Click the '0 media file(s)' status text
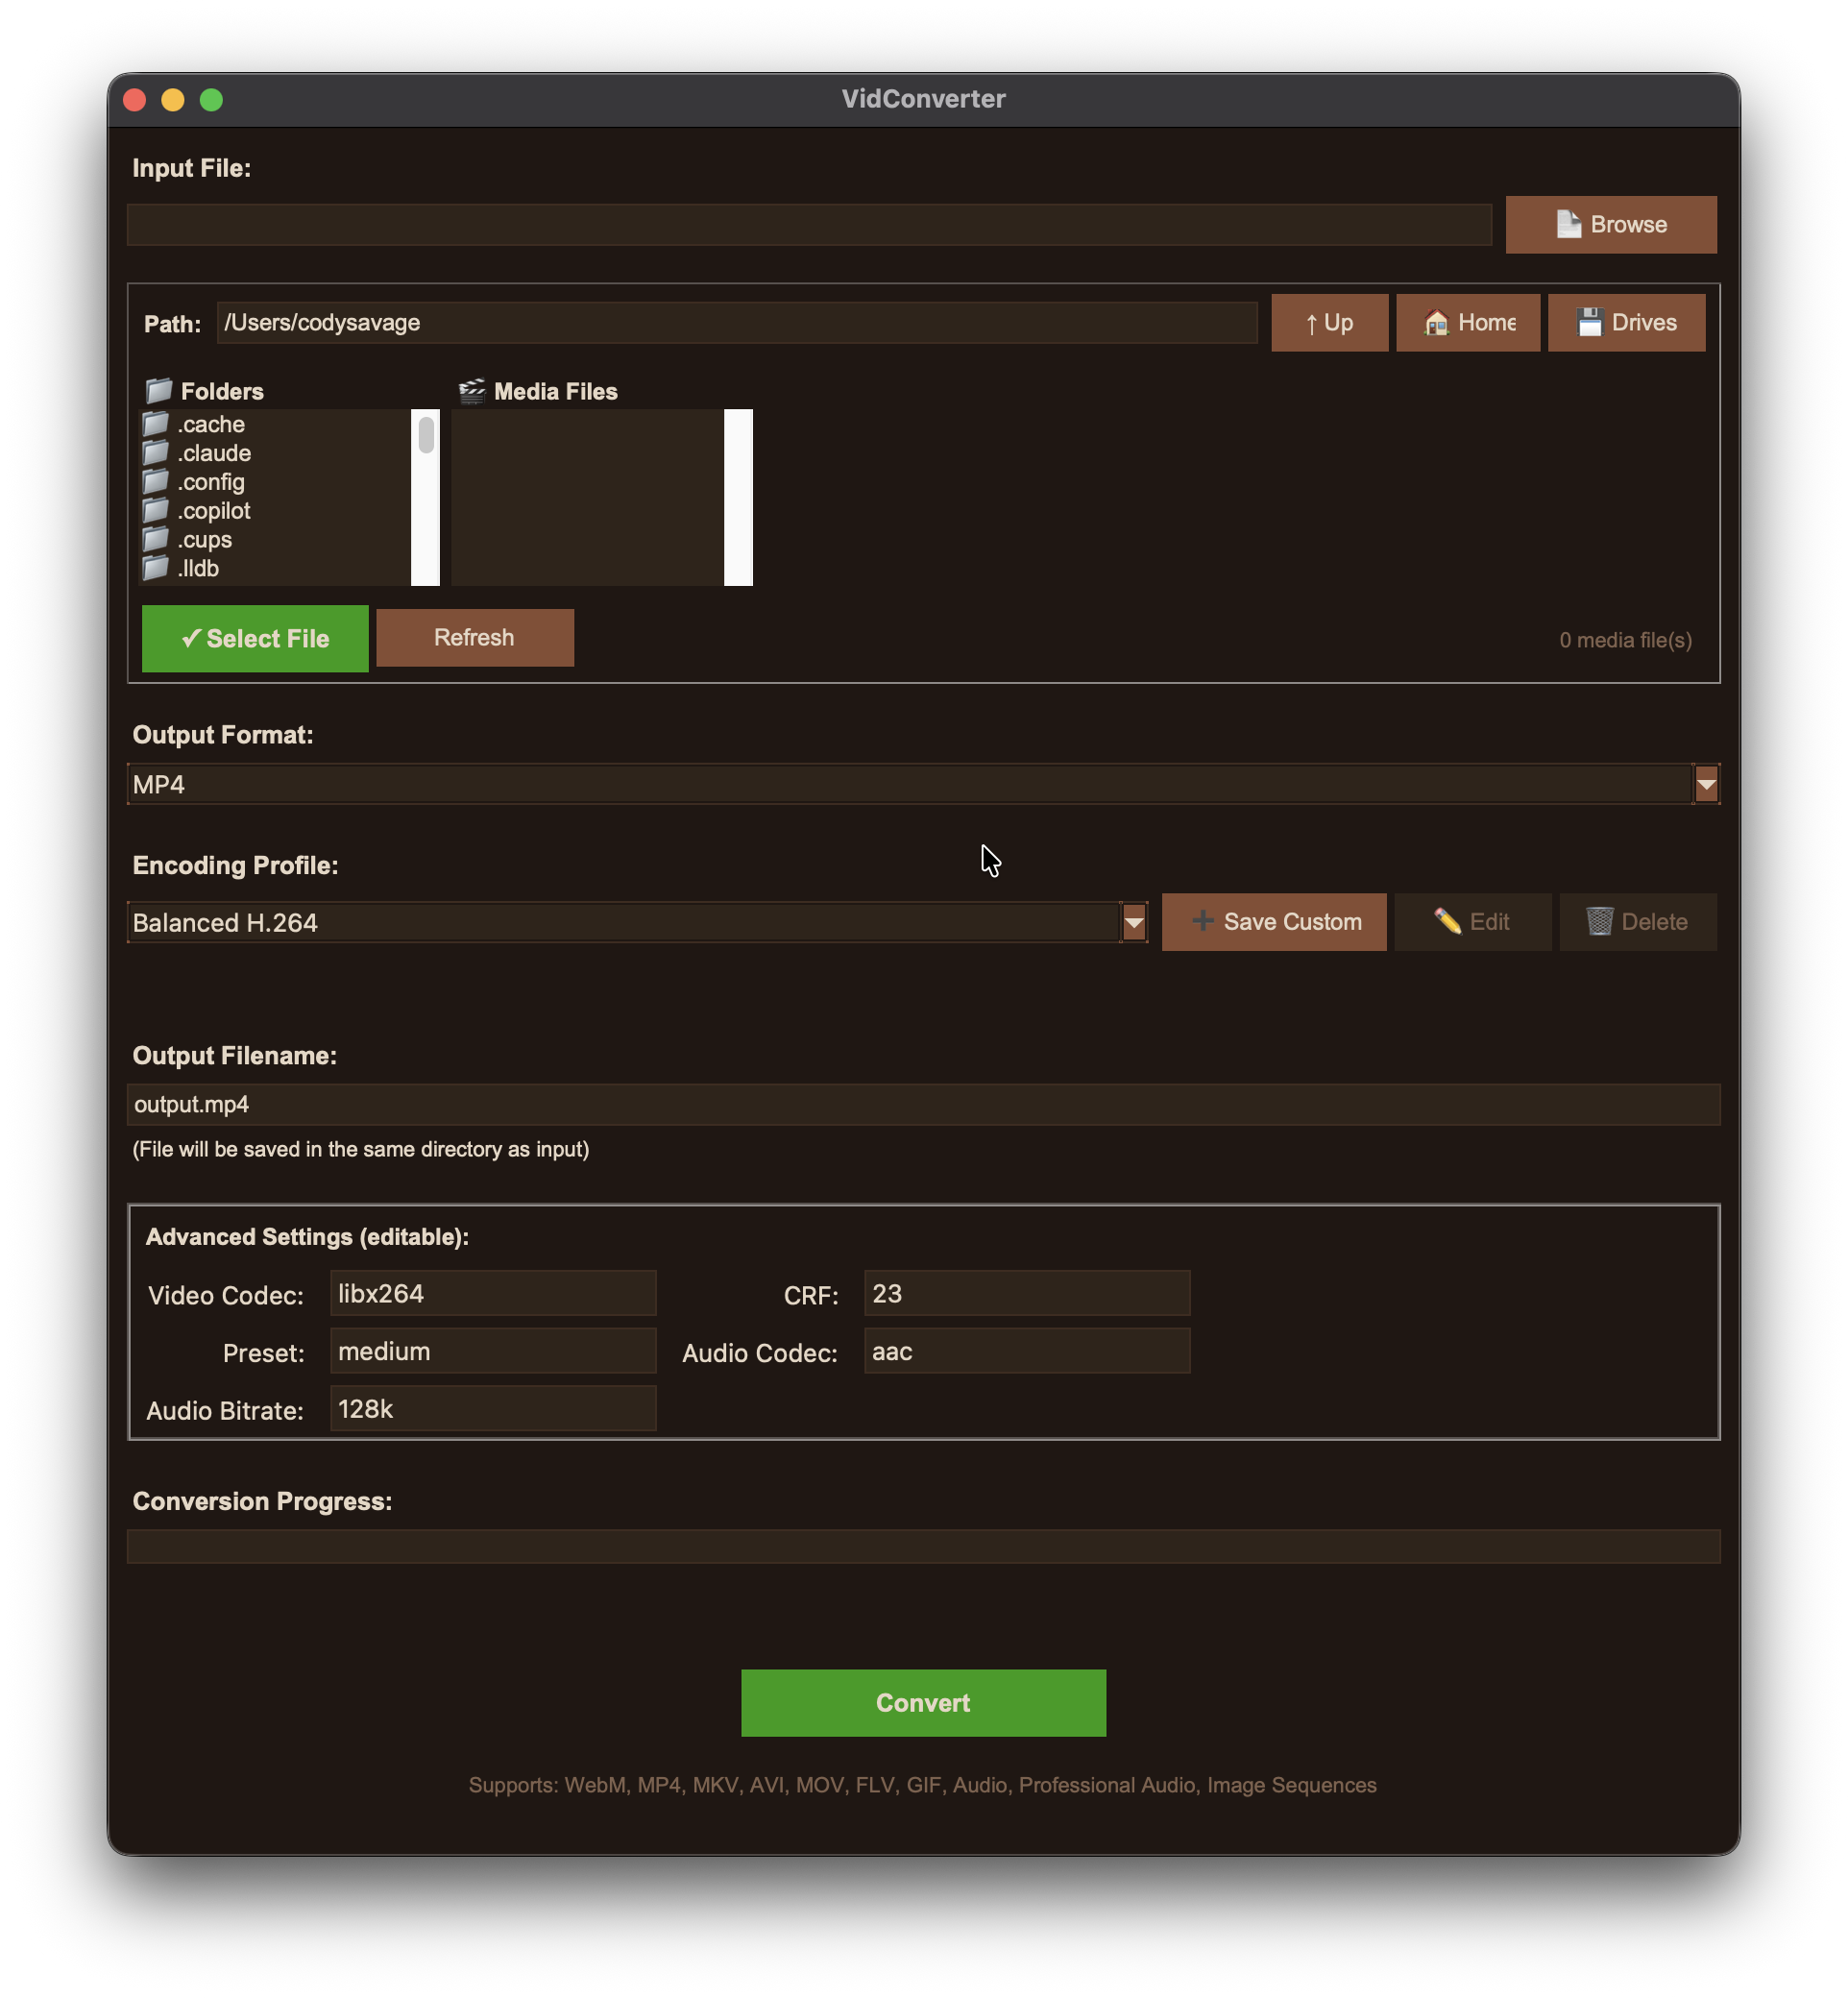Screen dimensions: 1848x1998 coord(1626,640)
